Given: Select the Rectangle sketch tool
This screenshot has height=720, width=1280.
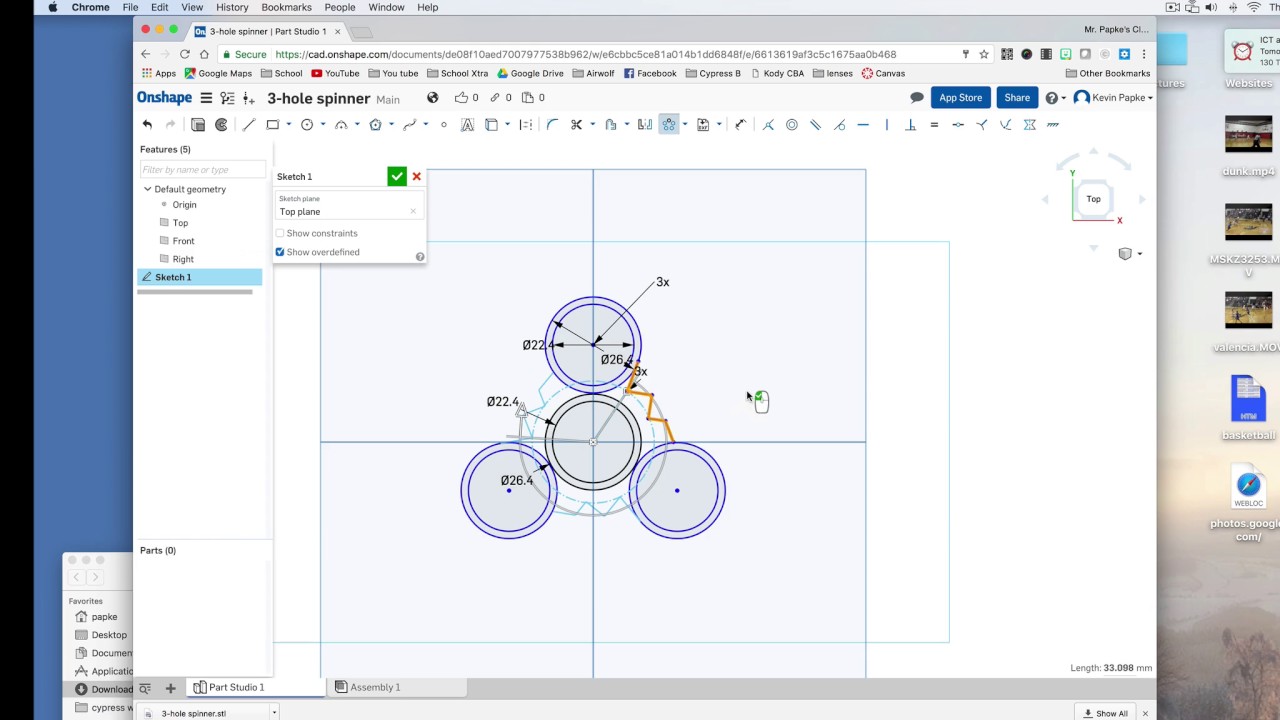Looking at the screenshot, I should pyautogui.click(x=272, y=125).
